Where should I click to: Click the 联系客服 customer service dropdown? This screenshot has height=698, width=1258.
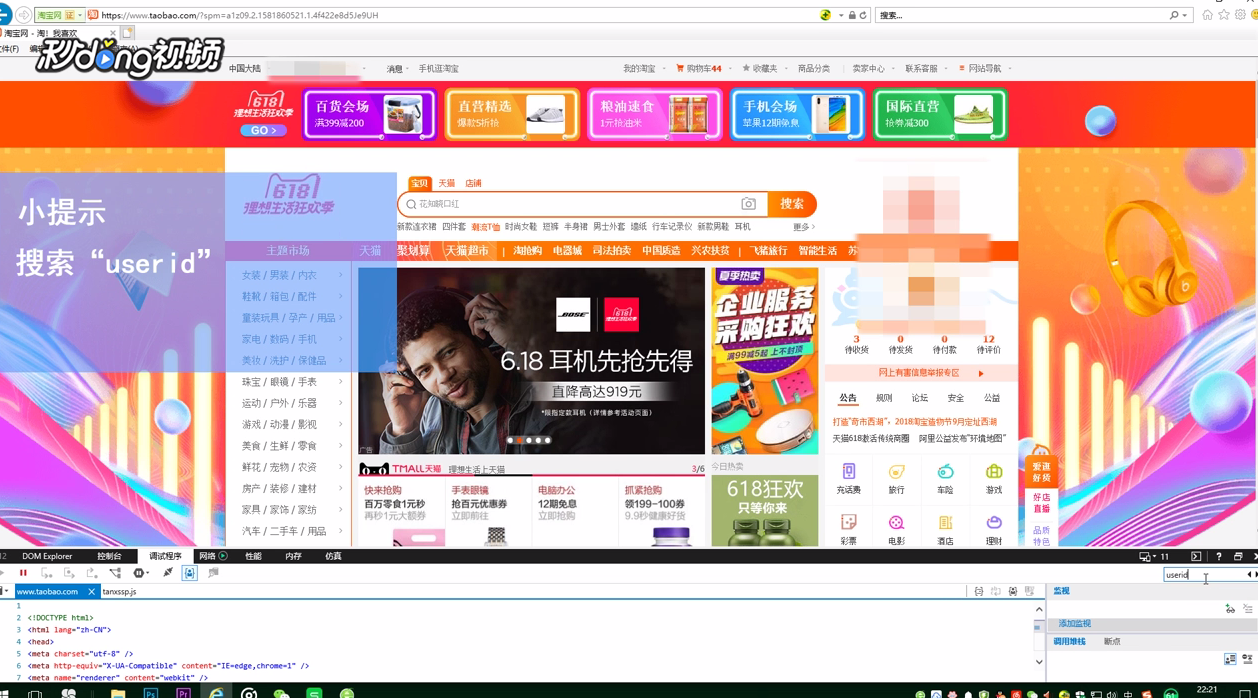(x=925, y=69)
